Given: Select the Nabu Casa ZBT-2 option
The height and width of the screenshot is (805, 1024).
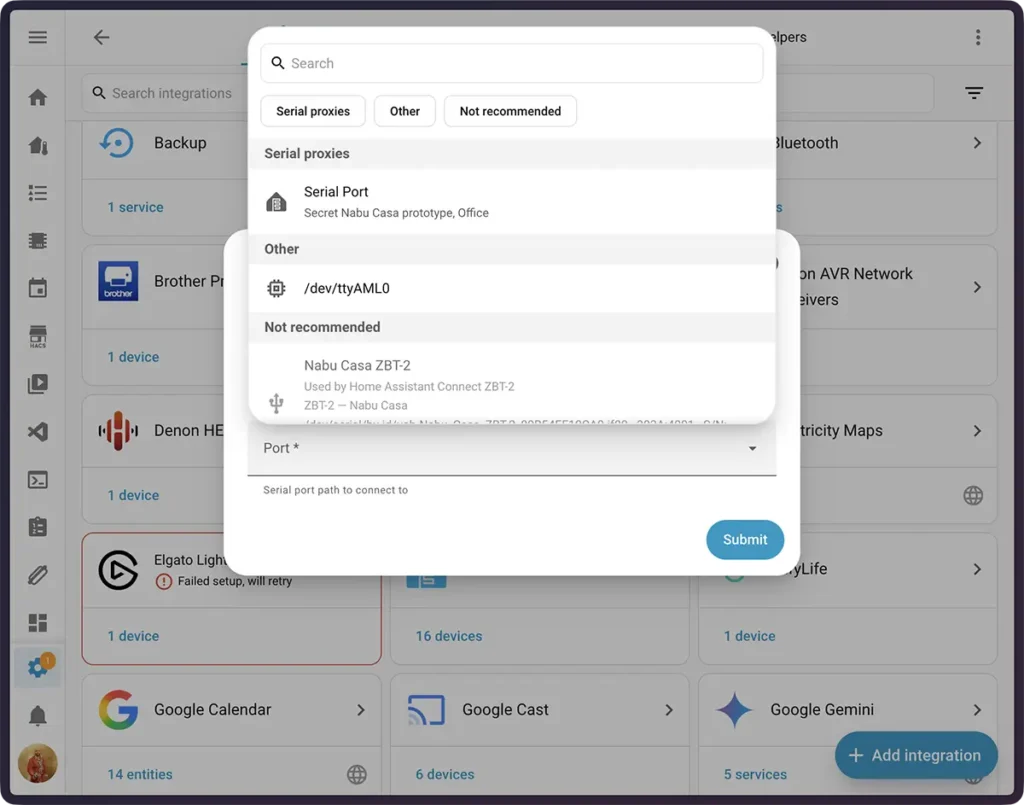Looking at the screenshot, I should [512, 385].
